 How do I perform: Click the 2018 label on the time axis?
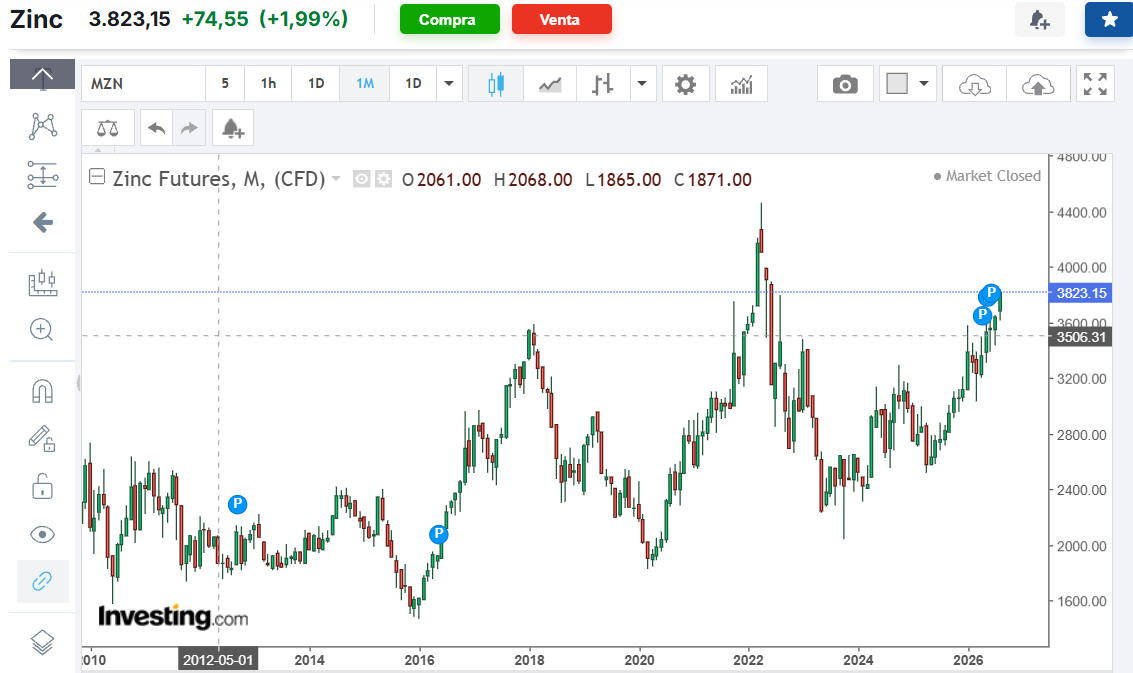(529, 660)
